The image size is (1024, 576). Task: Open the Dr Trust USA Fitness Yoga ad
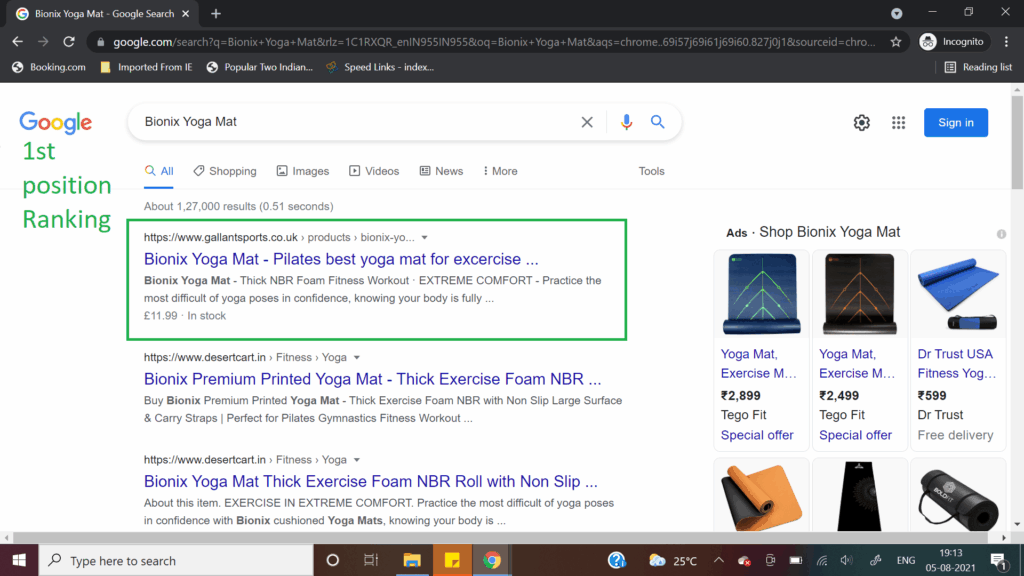956,364
